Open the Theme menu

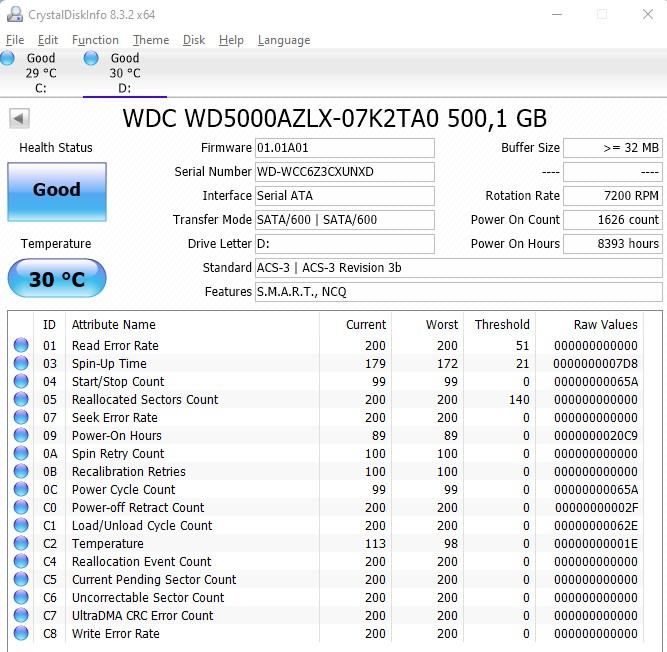point(151,40)
